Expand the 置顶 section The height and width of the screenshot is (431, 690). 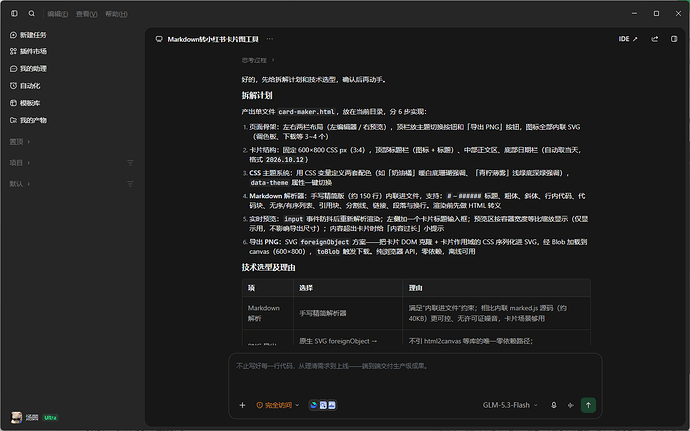coord(20,142)
